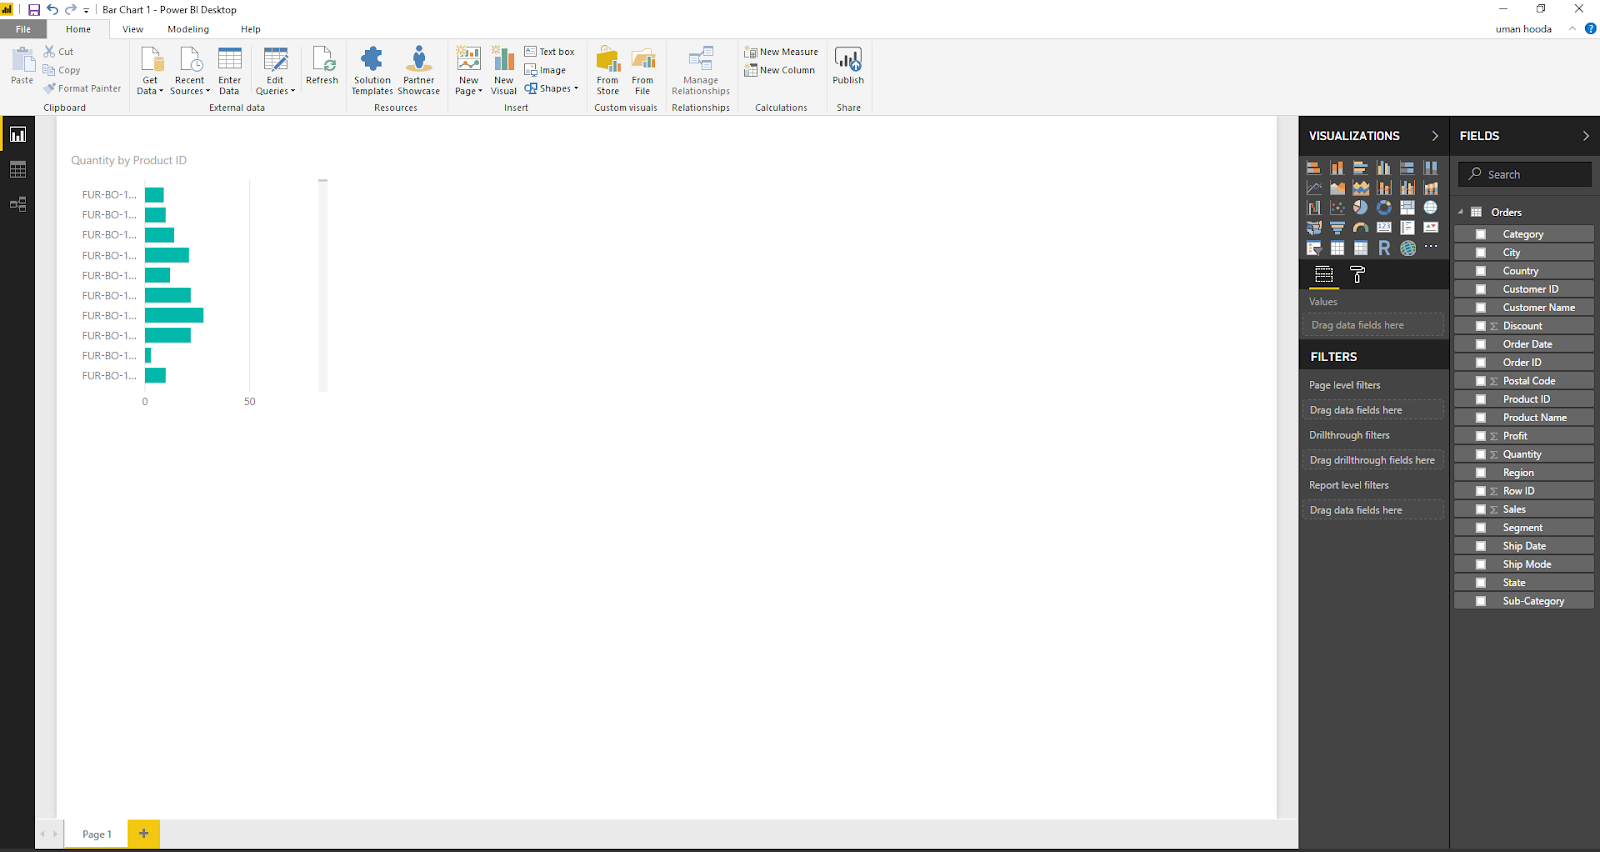
Task: Pick the Line chart visualization
Action: [1314, 188]
